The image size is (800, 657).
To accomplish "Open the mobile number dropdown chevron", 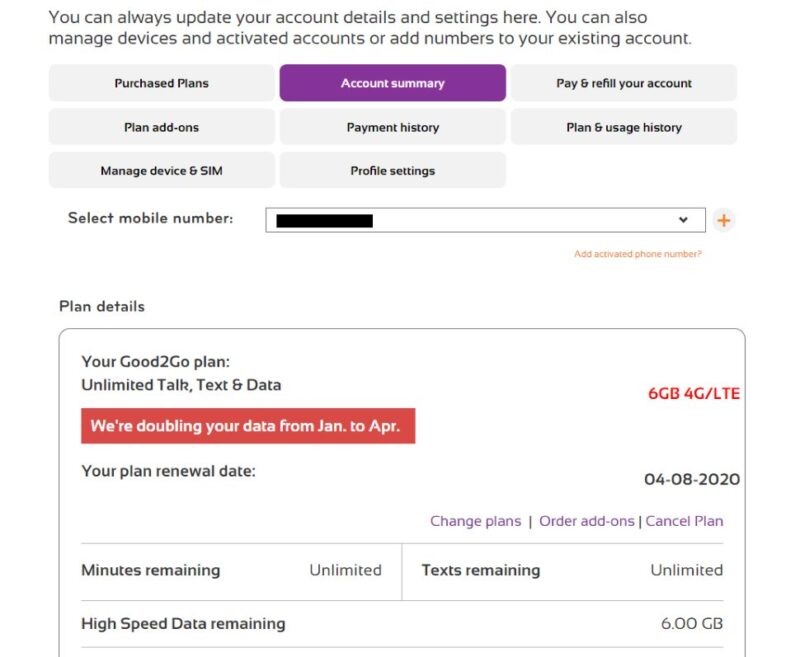I will click(x=683, y=219).
